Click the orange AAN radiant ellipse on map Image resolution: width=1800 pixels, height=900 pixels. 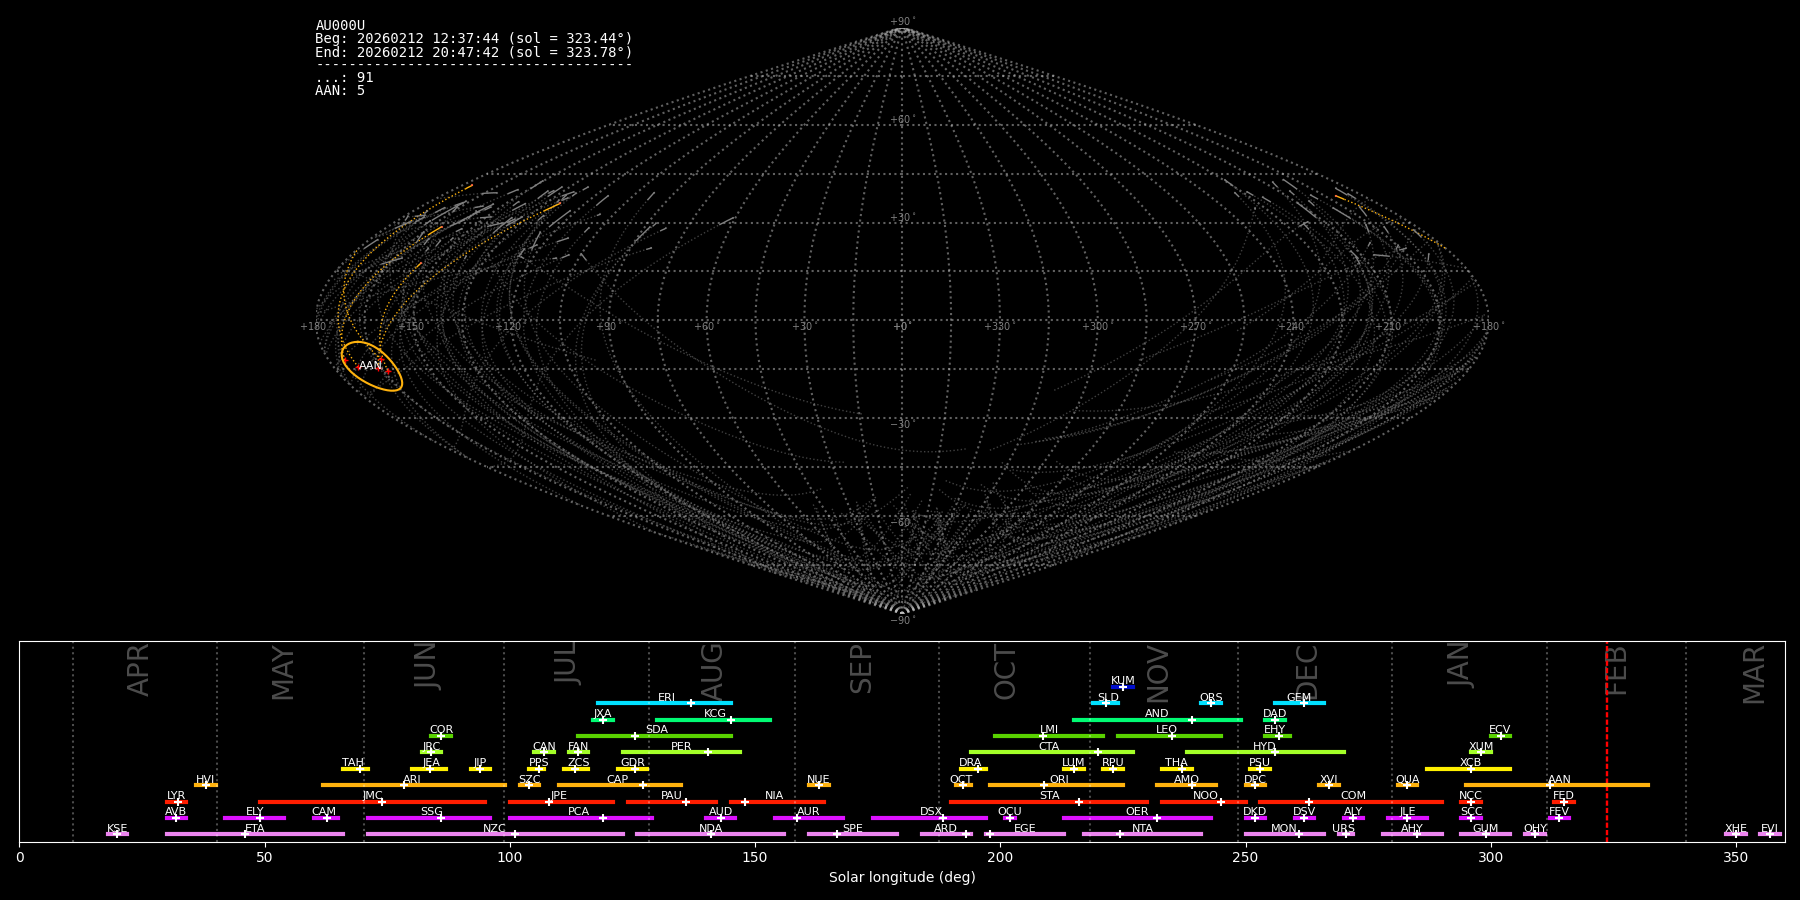(372, 366)
